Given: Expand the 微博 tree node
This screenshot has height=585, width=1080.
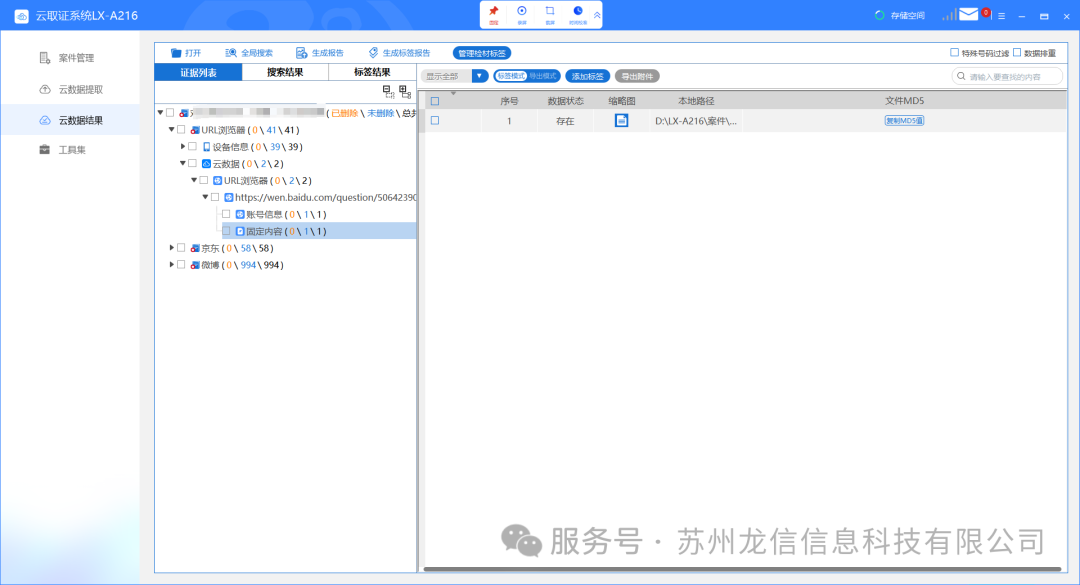Looking at the screenshot, I should point(171,265).
